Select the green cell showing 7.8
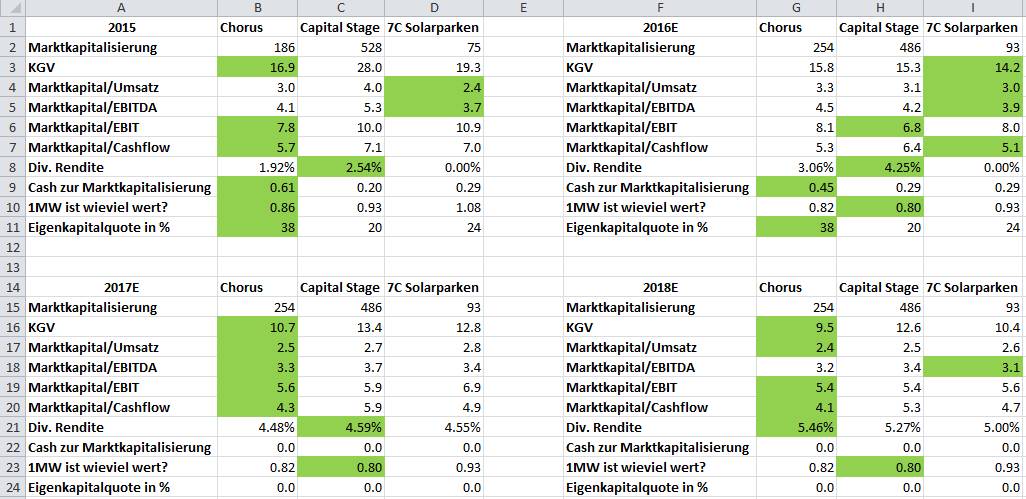Image resolution: width=1026 pixels, height=499 pixels. point(257,128)
